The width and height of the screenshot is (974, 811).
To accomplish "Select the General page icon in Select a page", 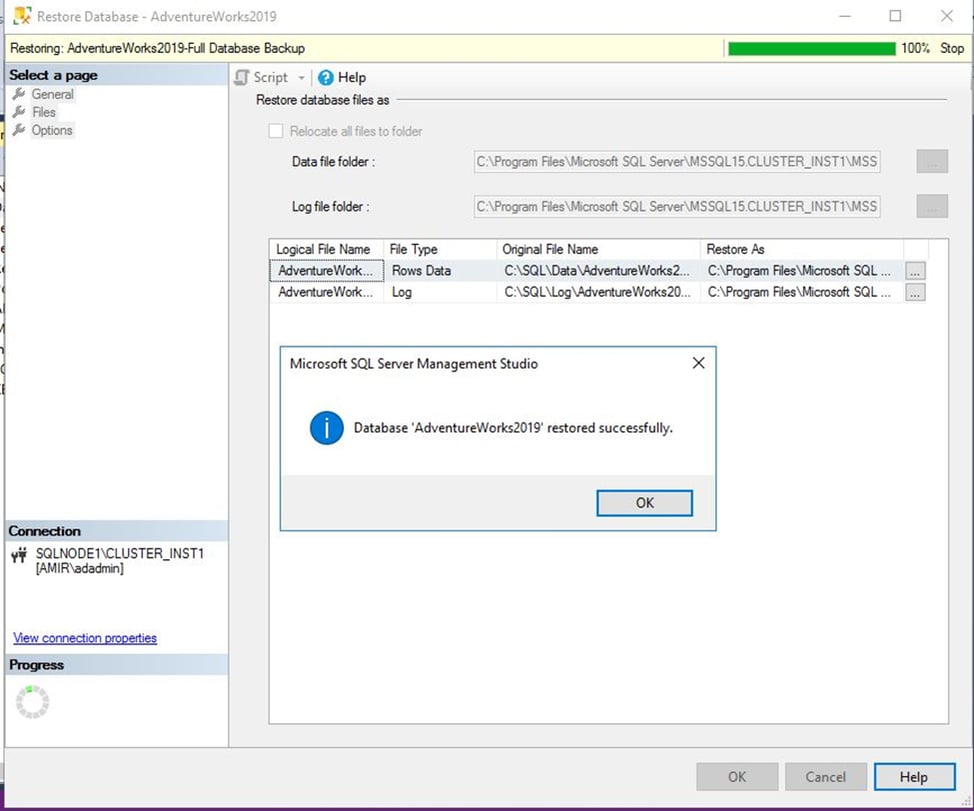I will click(21, 93).
